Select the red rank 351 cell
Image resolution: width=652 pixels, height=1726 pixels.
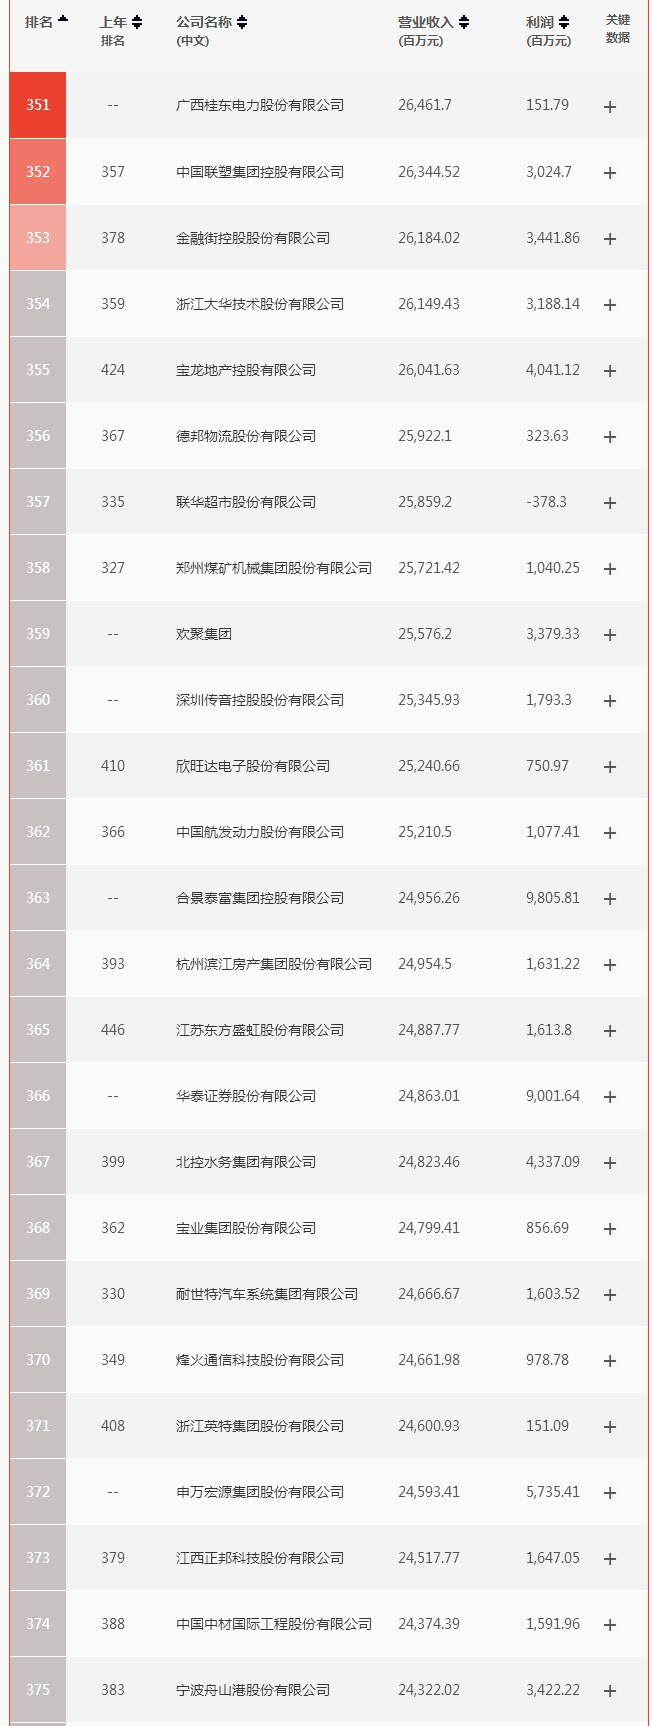point(38,105)
